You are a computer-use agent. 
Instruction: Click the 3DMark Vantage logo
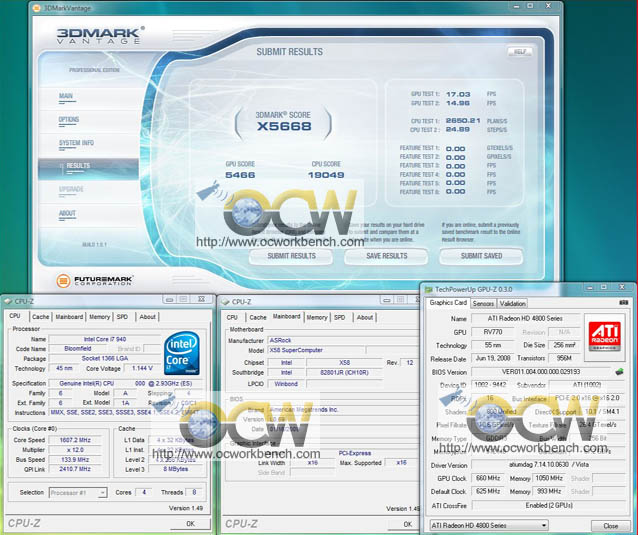(101, 35)
